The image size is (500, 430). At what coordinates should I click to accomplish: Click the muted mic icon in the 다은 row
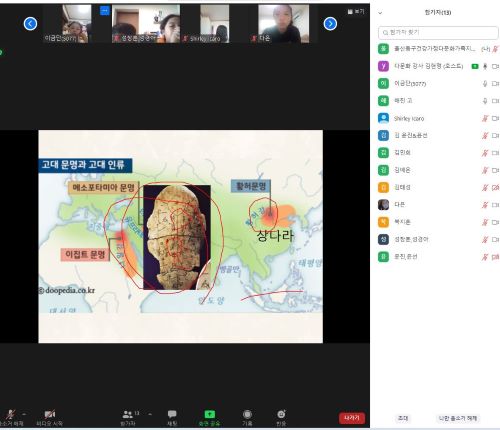[x=485, y=205]
